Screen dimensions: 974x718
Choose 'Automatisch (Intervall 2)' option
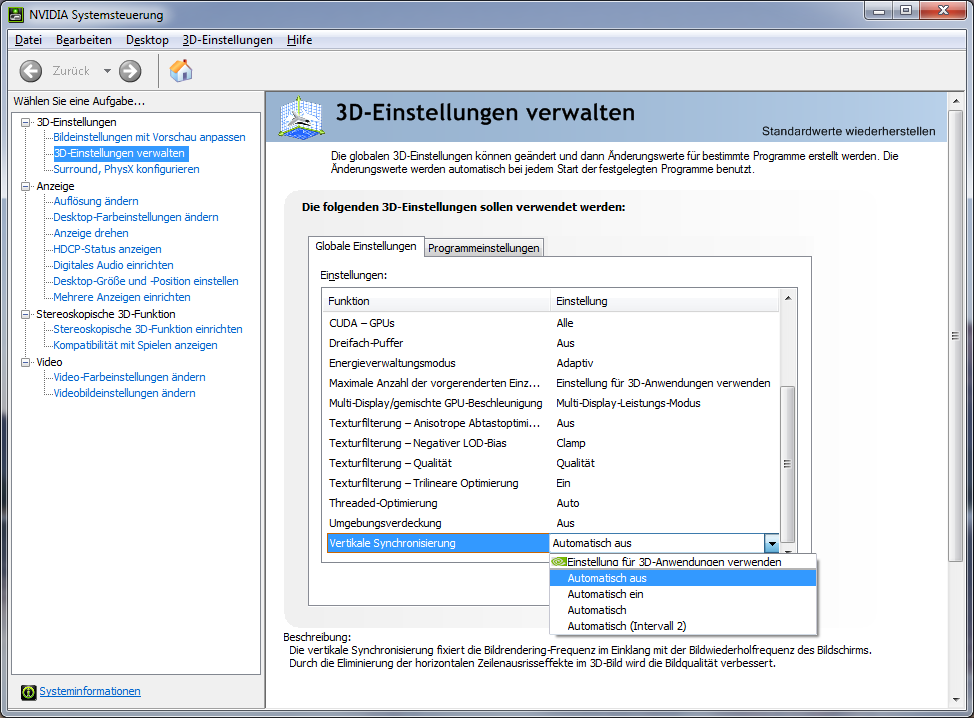[626, 626]
